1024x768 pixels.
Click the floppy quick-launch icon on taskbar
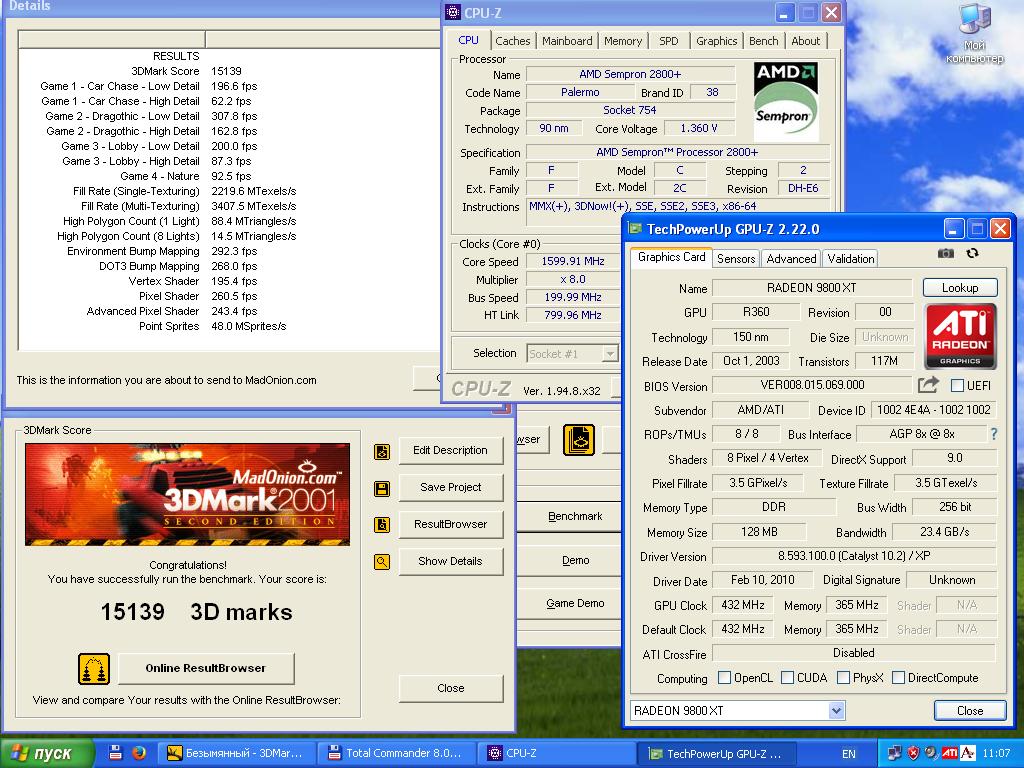click(116, 752)
